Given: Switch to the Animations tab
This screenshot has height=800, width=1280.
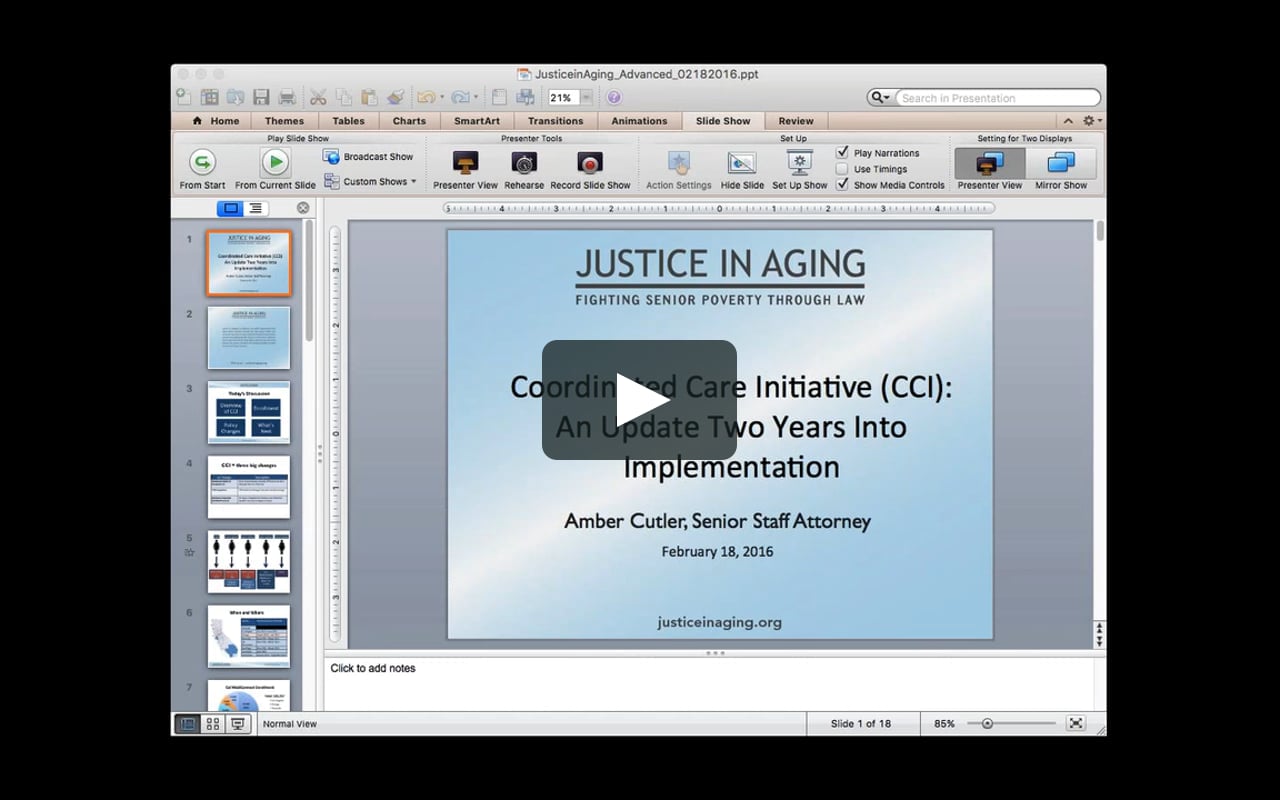Looking at the screenshot, I should click(639, 121).
